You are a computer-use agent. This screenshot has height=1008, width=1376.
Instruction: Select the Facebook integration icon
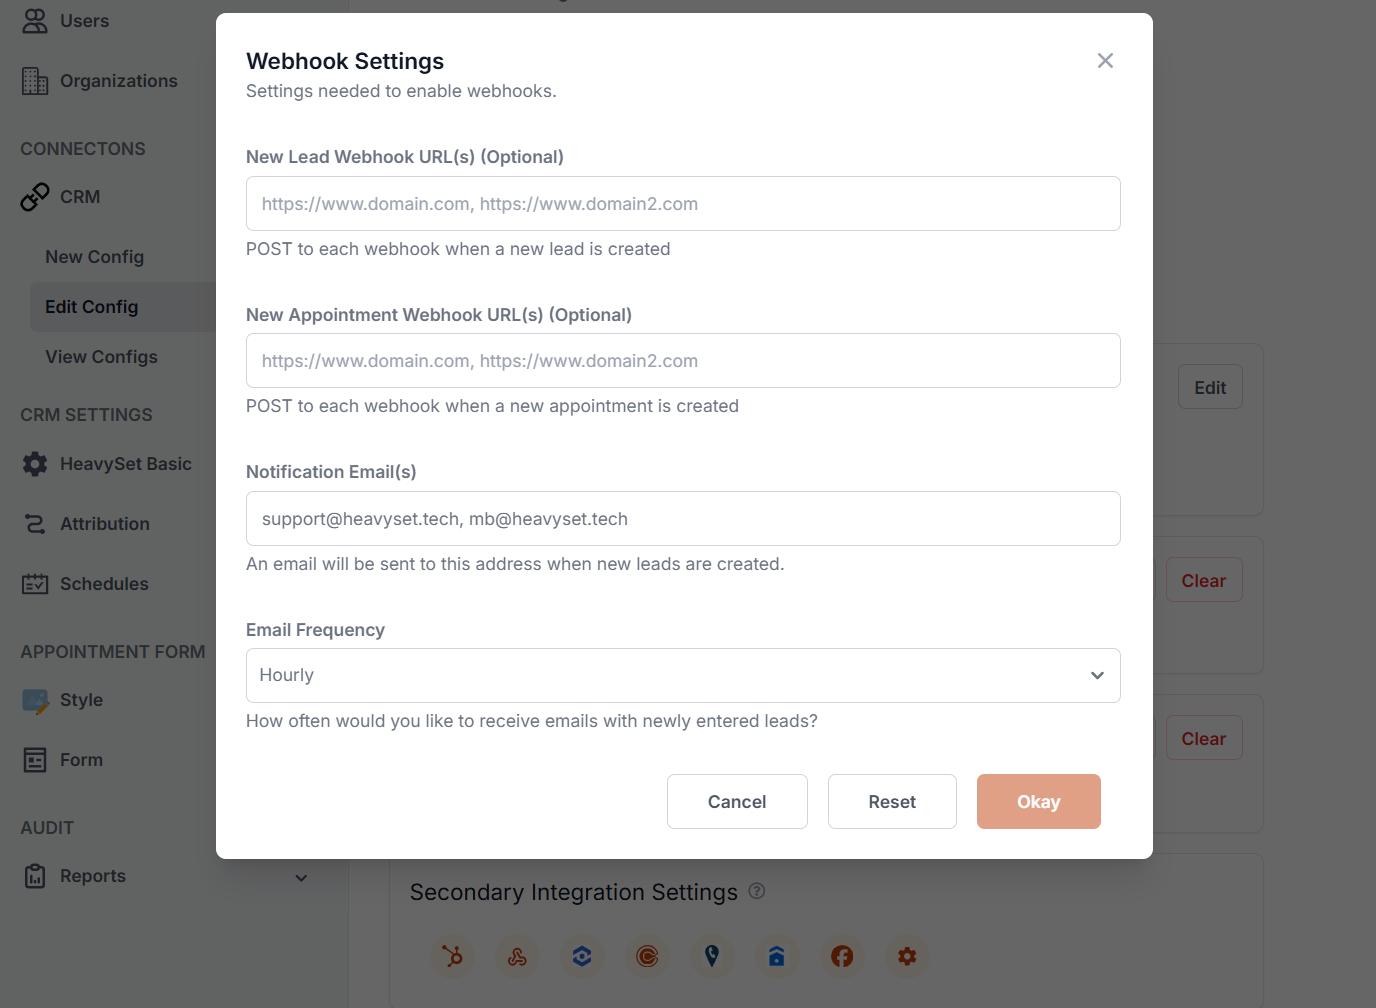click(842, 957)
